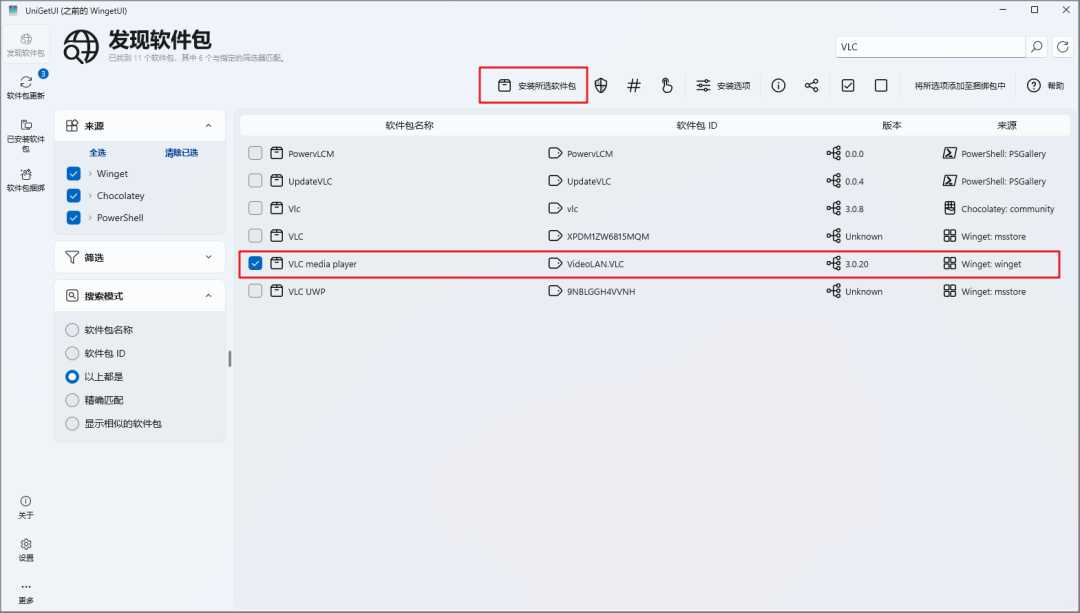Show package details via info icon

778,85
